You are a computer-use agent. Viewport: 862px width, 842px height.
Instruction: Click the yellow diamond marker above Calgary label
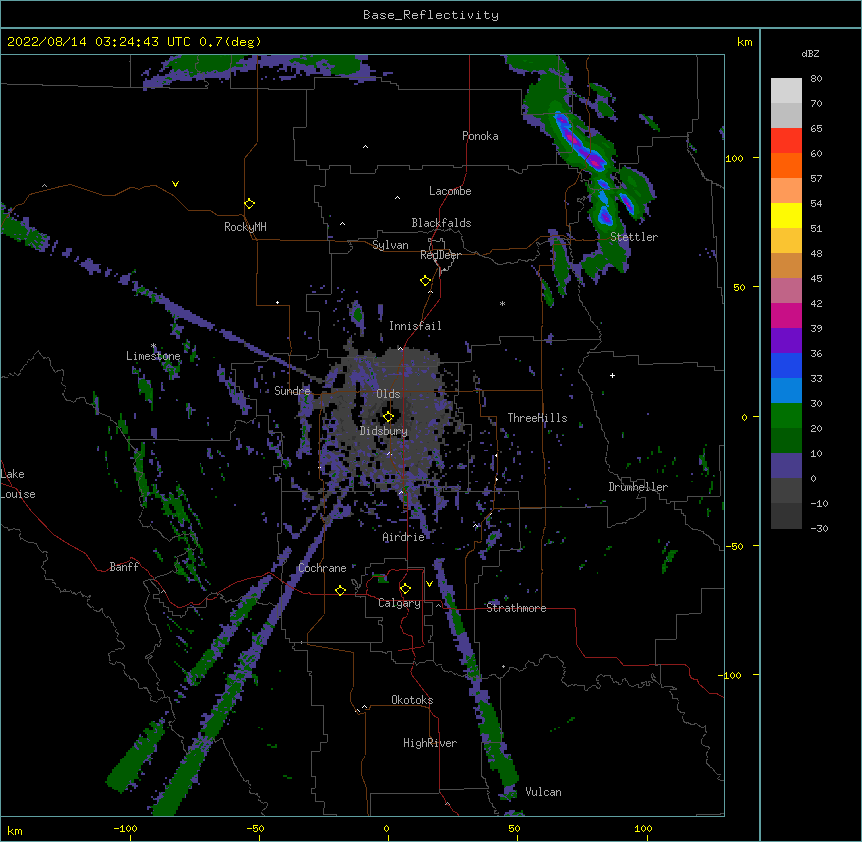point(405,589)
